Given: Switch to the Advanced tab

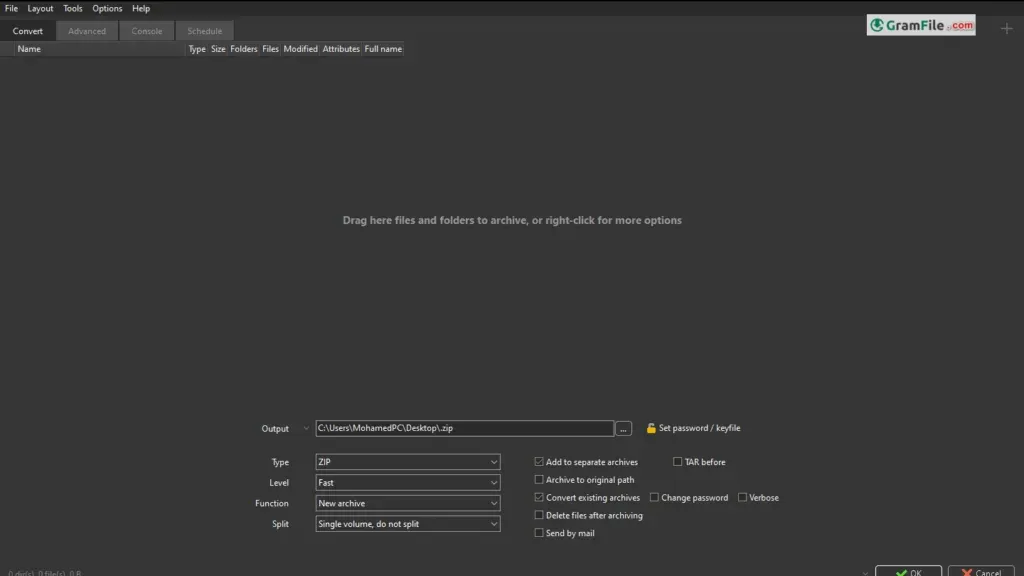Looking at the screenshot, I should point(87,31).
